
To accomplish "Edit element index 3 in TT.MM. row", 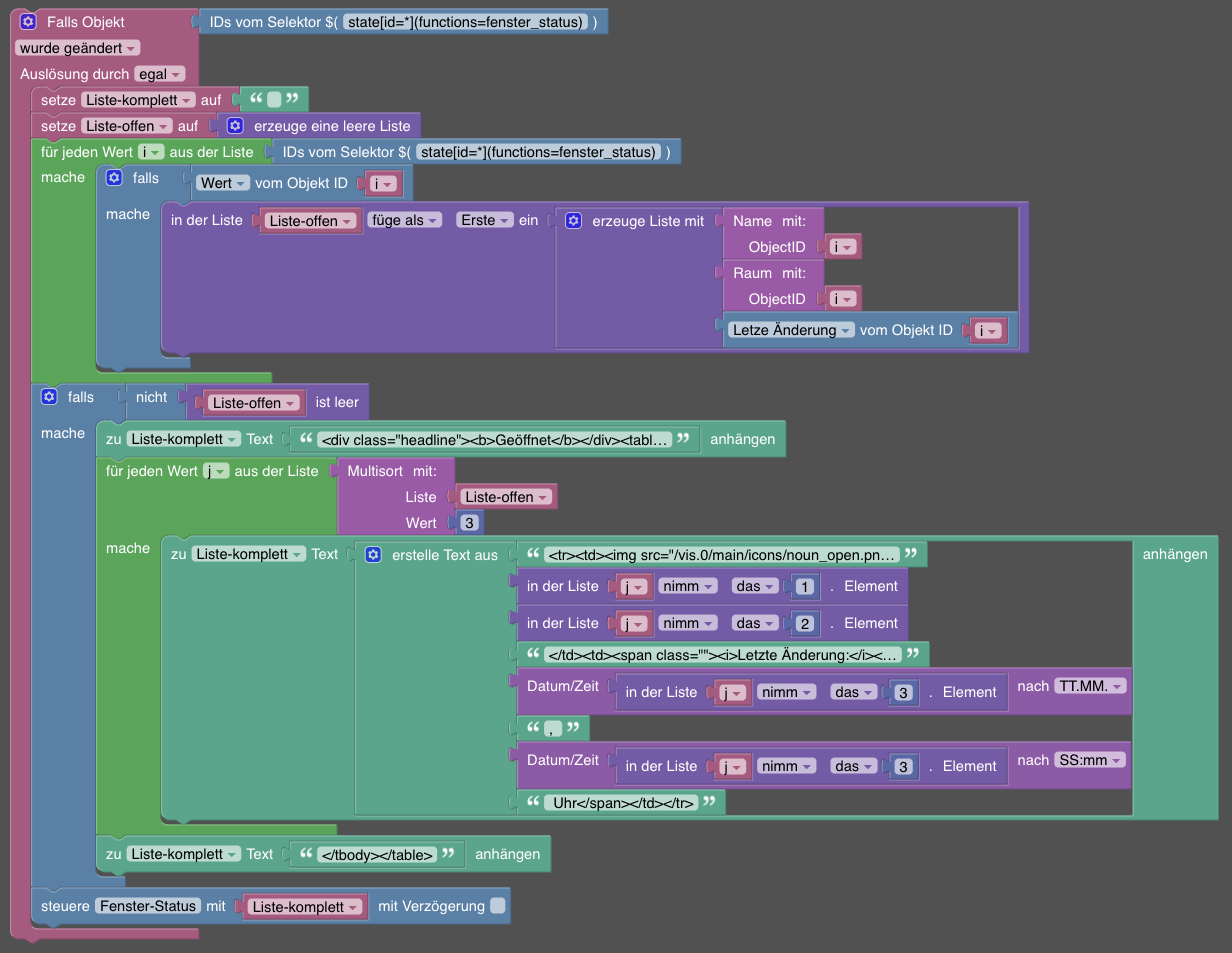I will tap(903, 692).
